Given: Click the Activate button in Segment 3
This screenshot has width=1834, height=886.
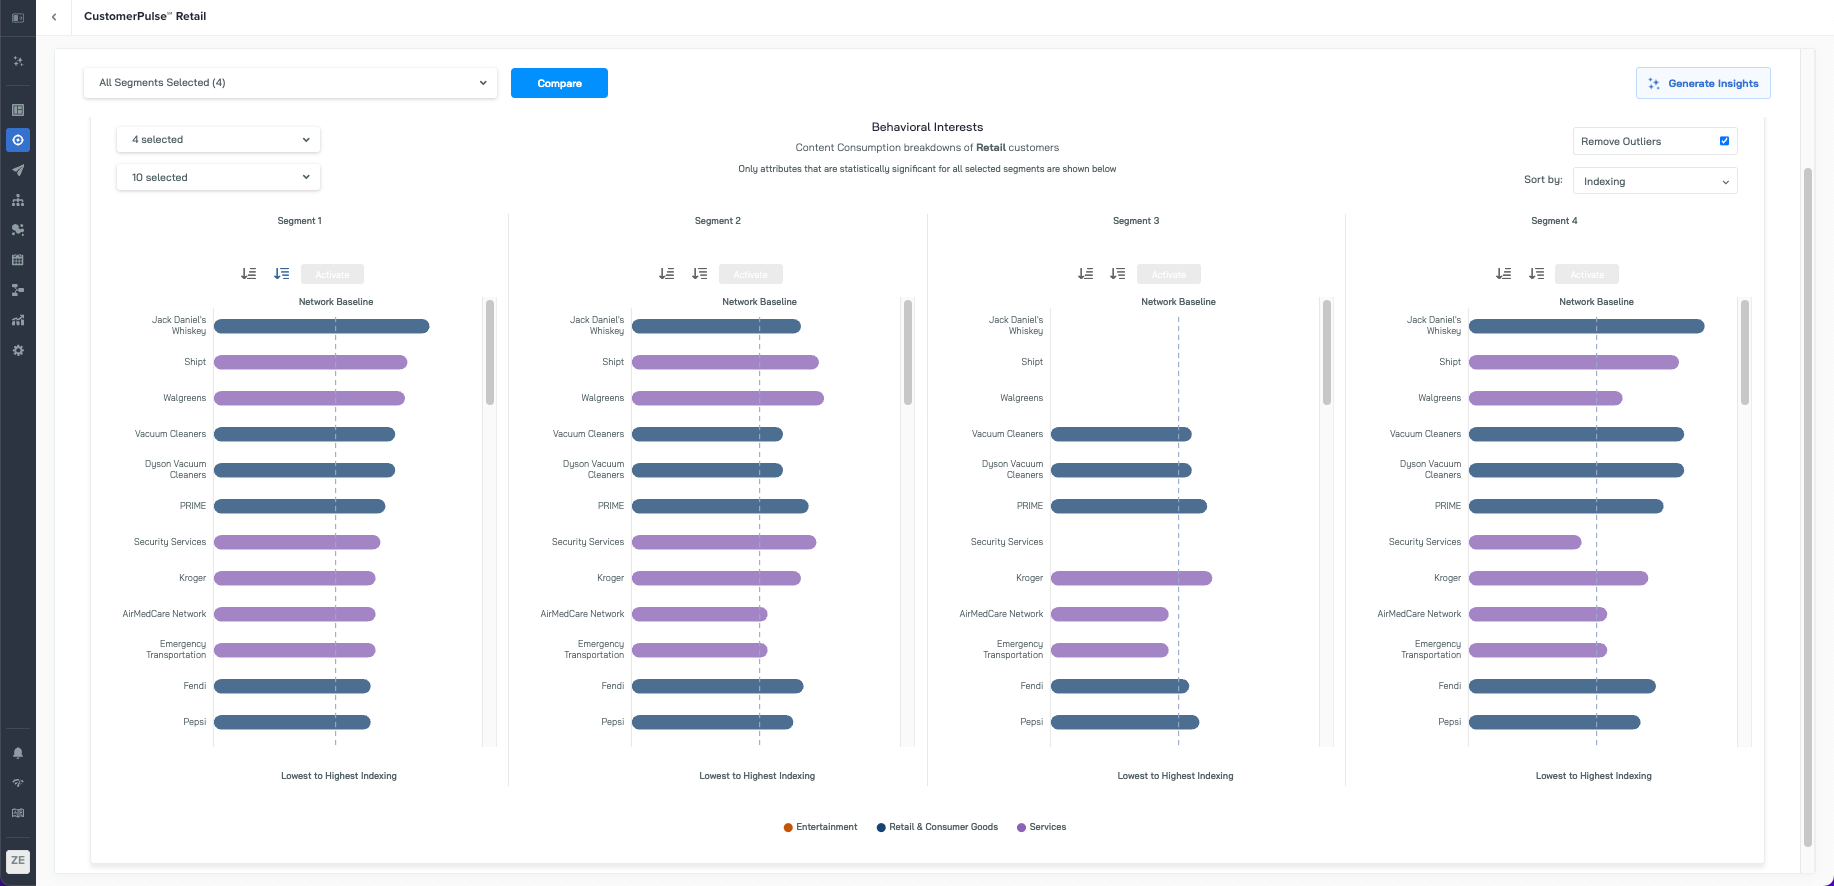Looking at the screenshot, I should point(1169,274).
